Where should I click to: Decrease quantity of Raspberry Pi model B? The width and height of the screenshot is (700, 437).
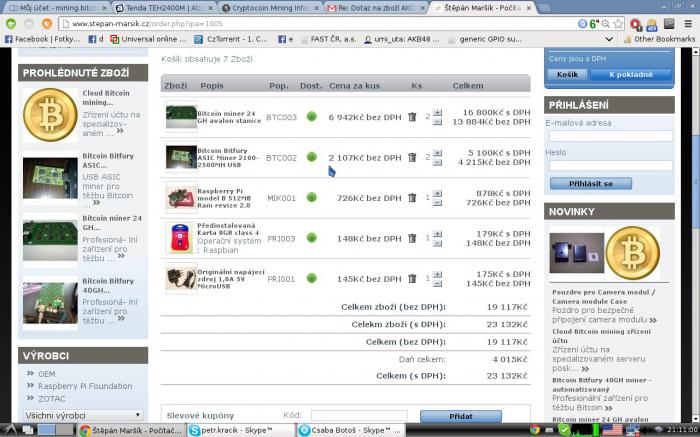[x=438, y=202]
